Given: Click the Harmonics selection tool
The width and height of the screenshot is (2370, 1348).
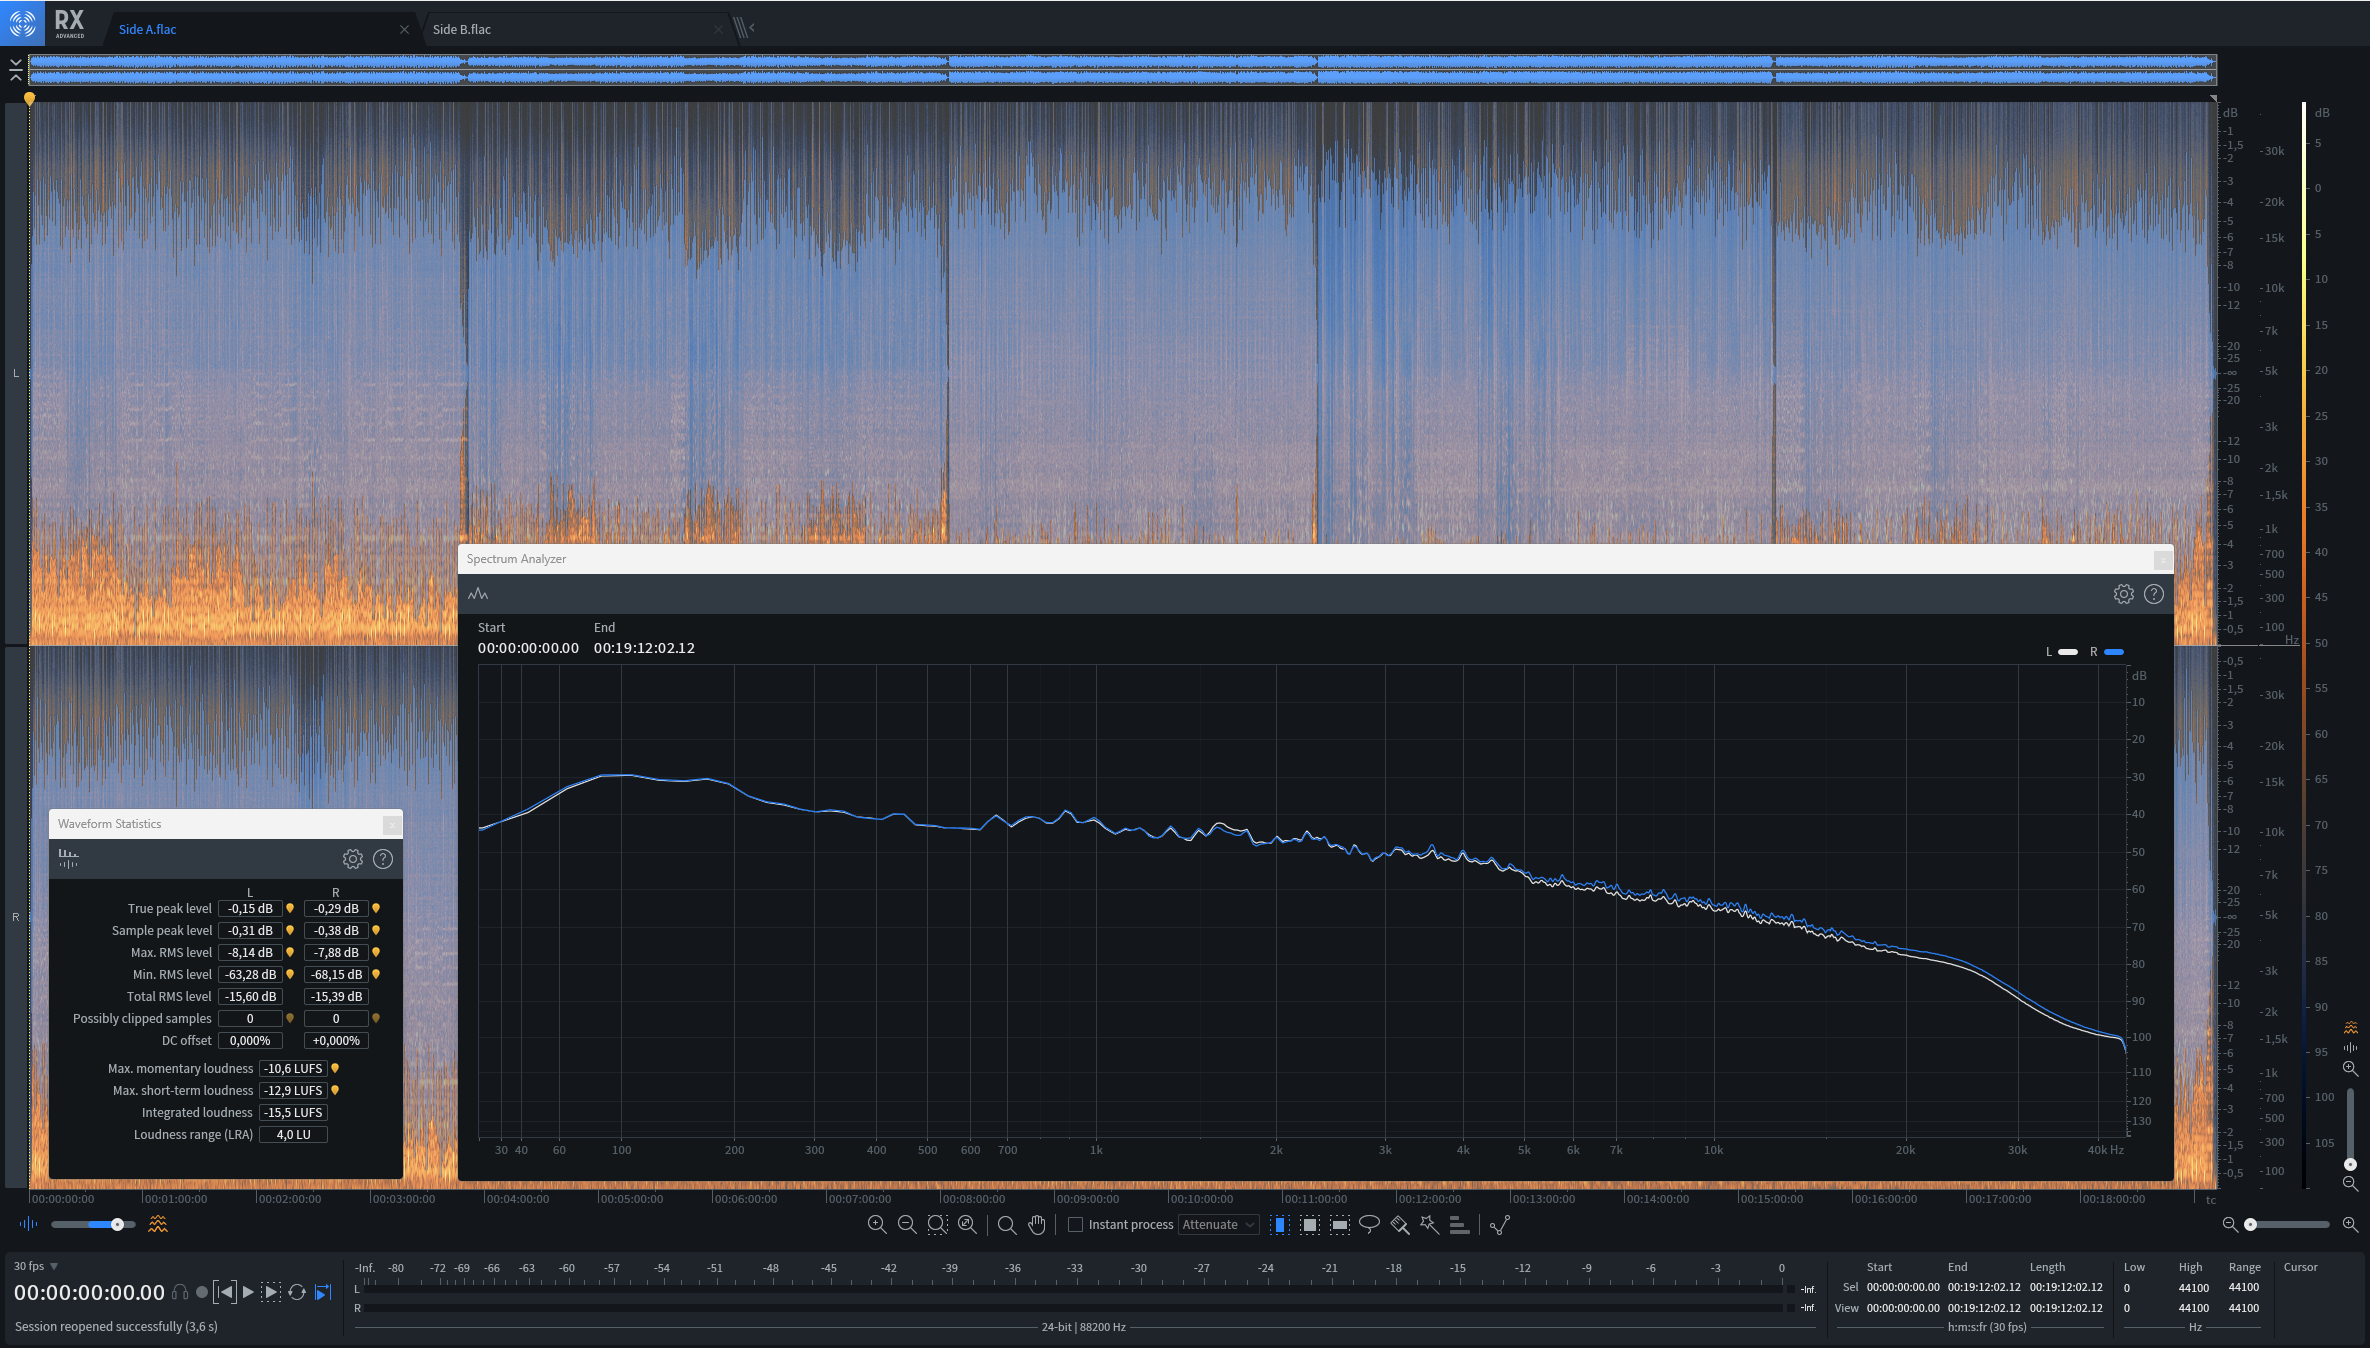Looking at the screenshot, I should 1459,1224.
